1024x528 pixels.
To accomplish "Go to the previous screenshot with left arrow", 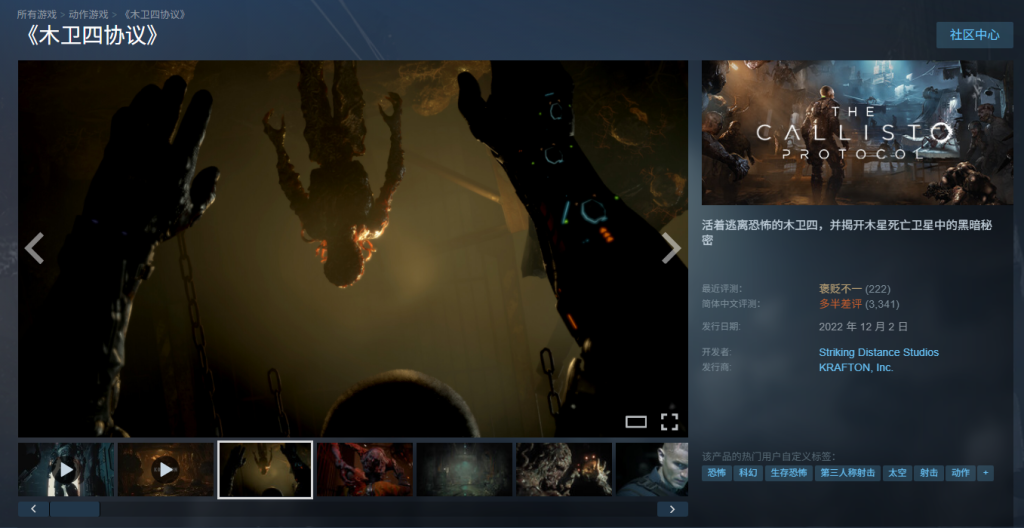I will click(34, 248).
